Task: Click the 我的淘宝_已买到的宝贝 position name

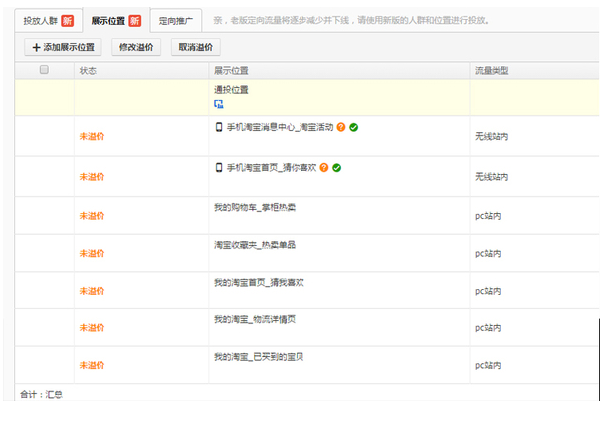Action: pos(259,357)
